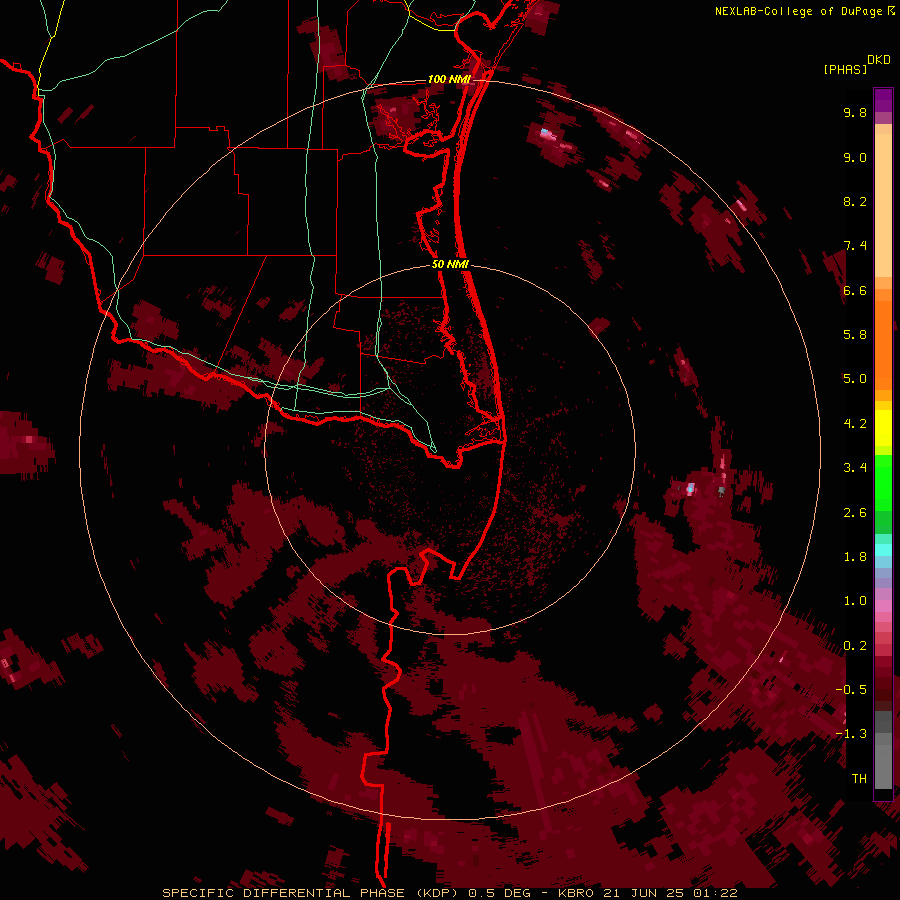
Task: Click the Specific Differential Phase KBRO caption
Action: pyautogui.click(x=449, y=893)
